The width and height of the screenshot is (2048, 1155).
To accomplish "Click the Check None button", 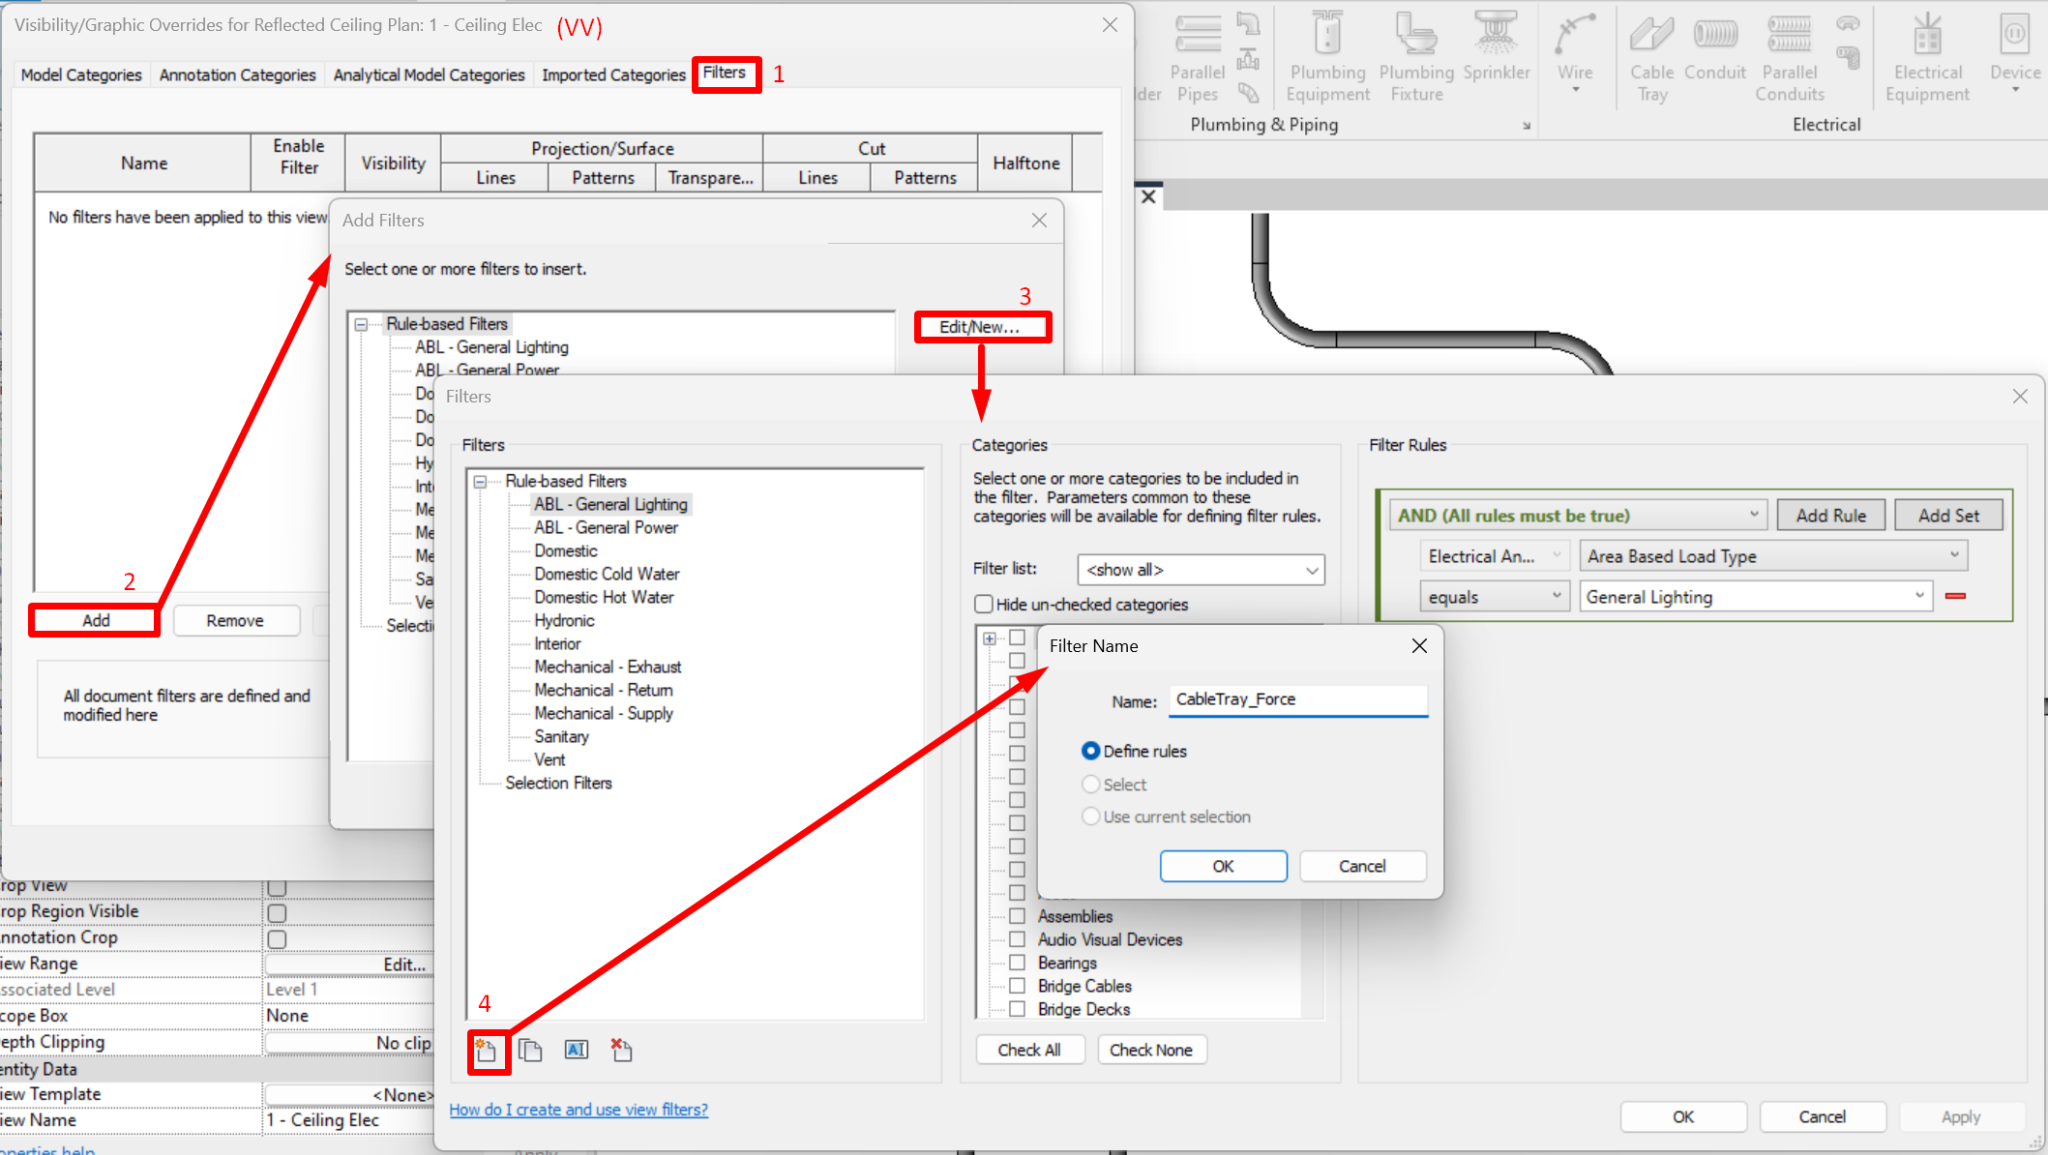I will pyautogui.click(x=1151, y=1050).
